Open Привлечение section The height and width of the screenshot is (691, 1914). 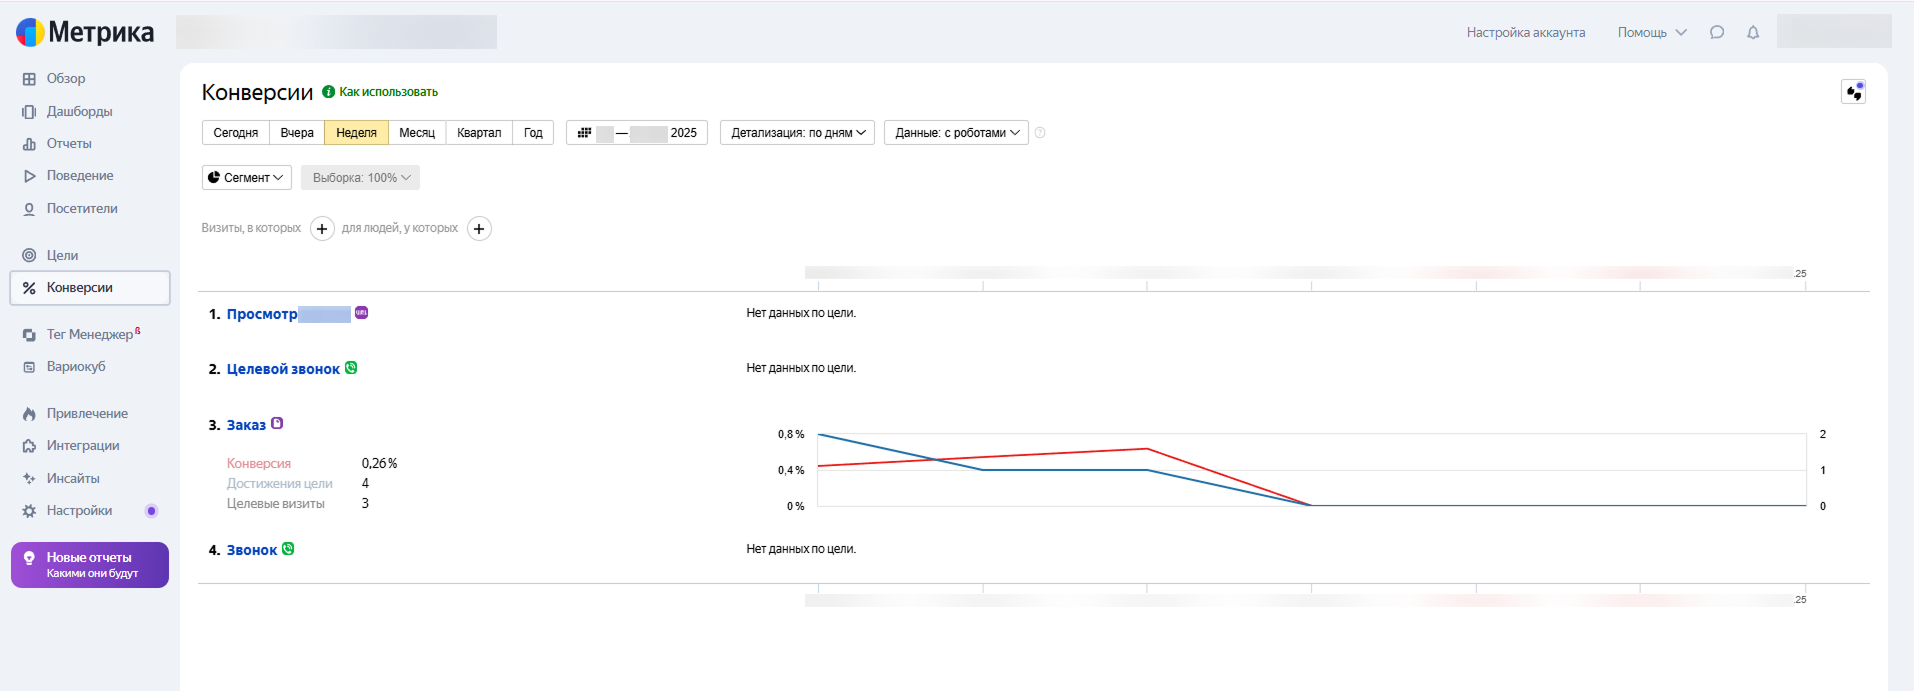[87, 413]
